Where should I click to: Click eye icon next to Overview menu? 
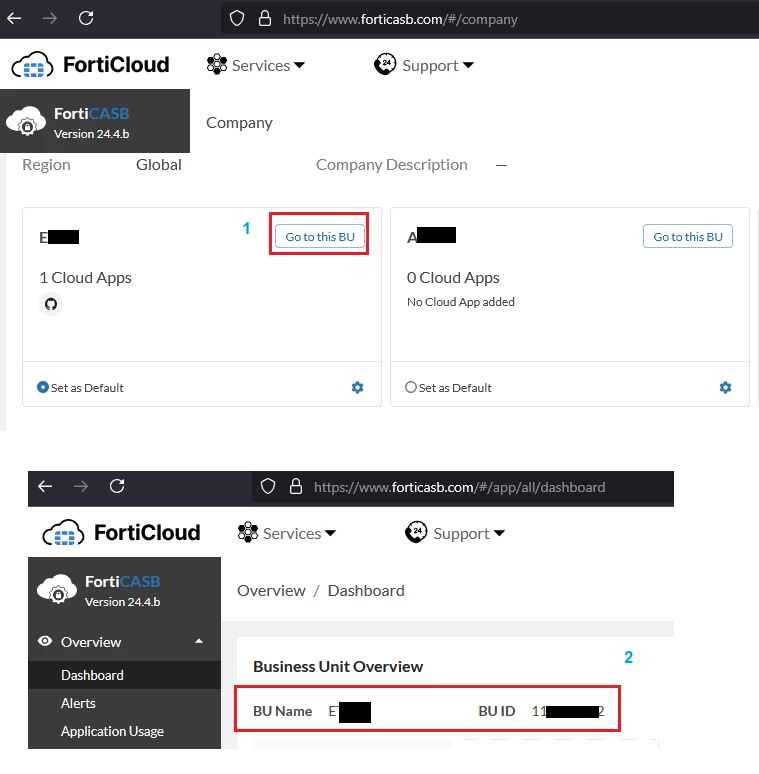[45, 641]
